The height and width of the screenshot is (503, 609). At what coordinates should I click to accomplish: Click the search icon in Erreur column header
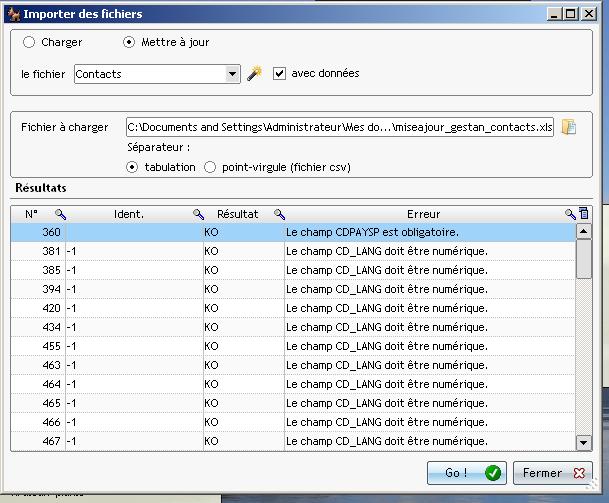570,214
